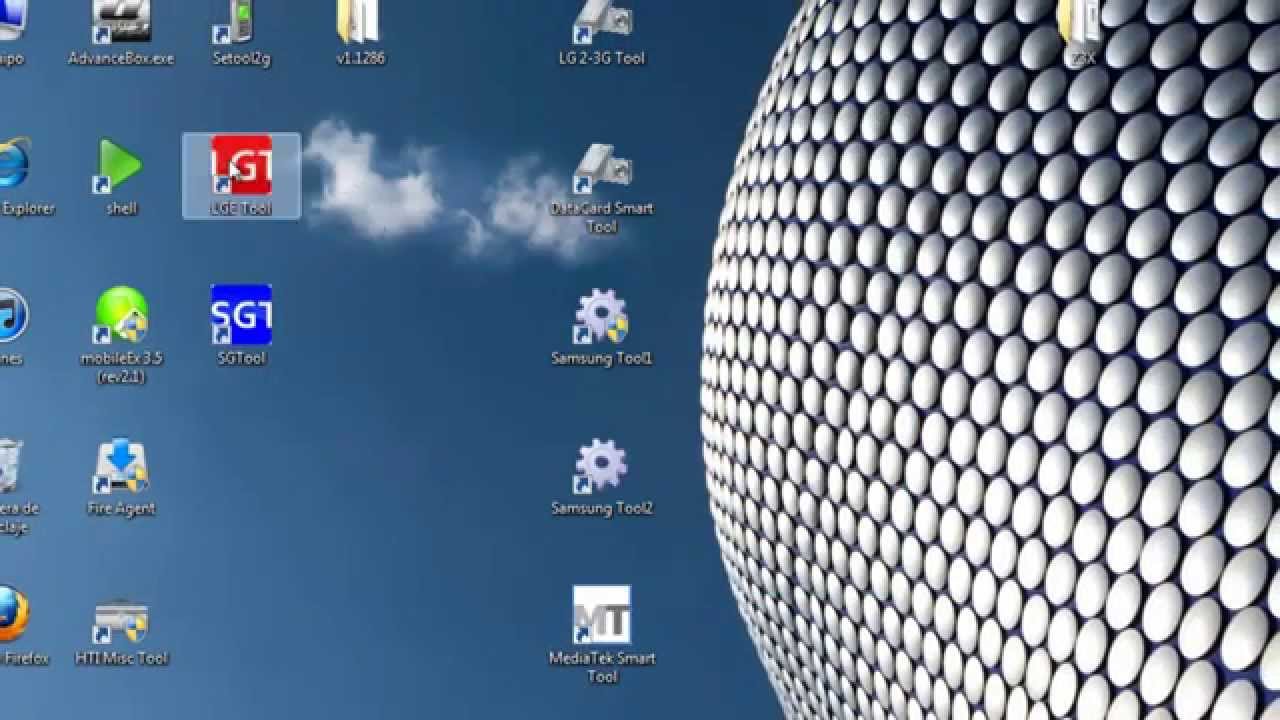Open the LG 2-3G Tool shortcut
This screenshot has width=1280, height=720.
tap(601, 32)
